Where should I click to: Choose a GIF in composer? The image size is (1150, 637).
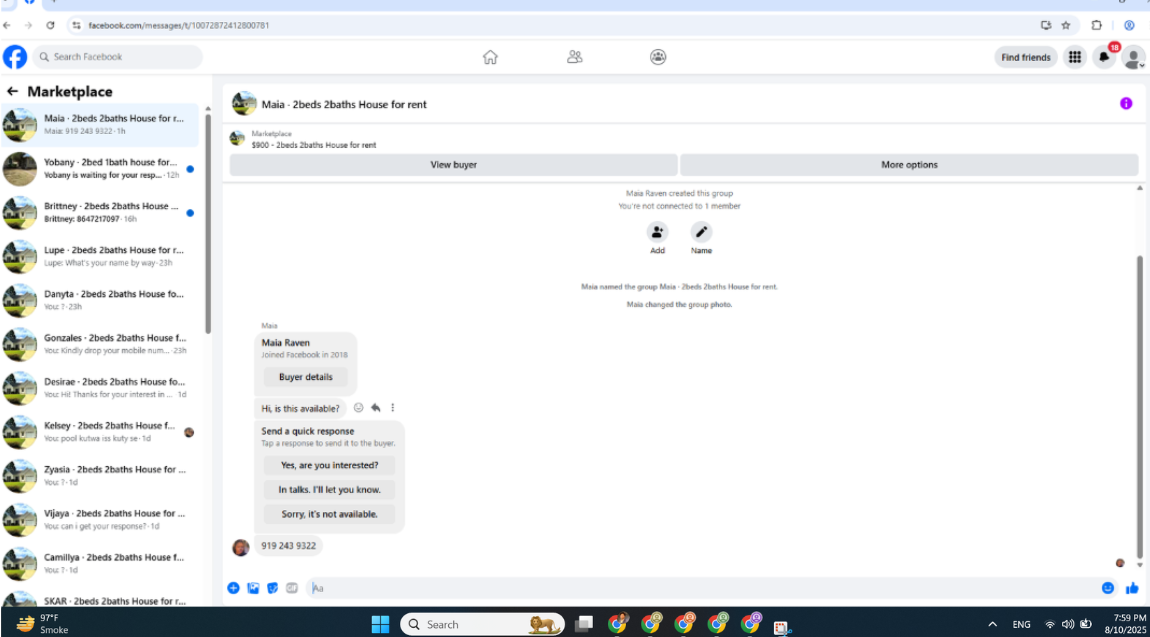pos(292,588)
